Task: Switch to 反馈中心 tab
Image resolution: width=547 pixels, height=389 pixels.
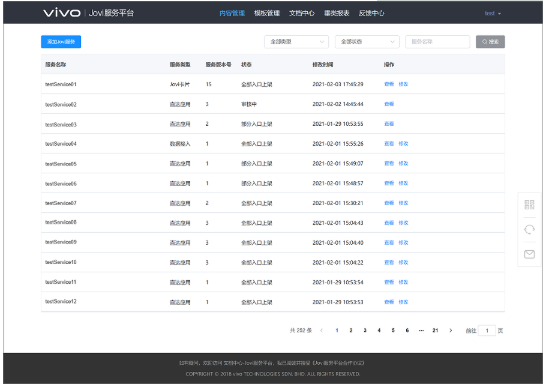Action: (372, 13)
